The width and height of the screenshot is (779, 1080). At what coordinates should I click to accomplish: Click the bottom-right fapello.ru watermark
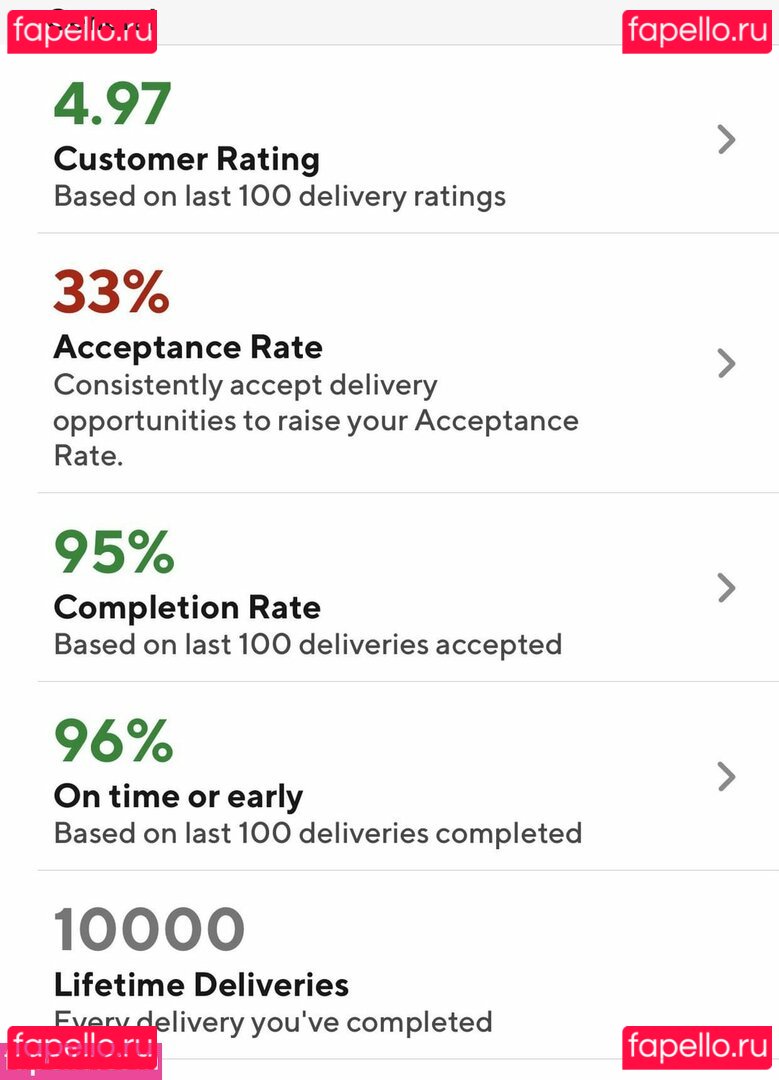pos(697,1046)
